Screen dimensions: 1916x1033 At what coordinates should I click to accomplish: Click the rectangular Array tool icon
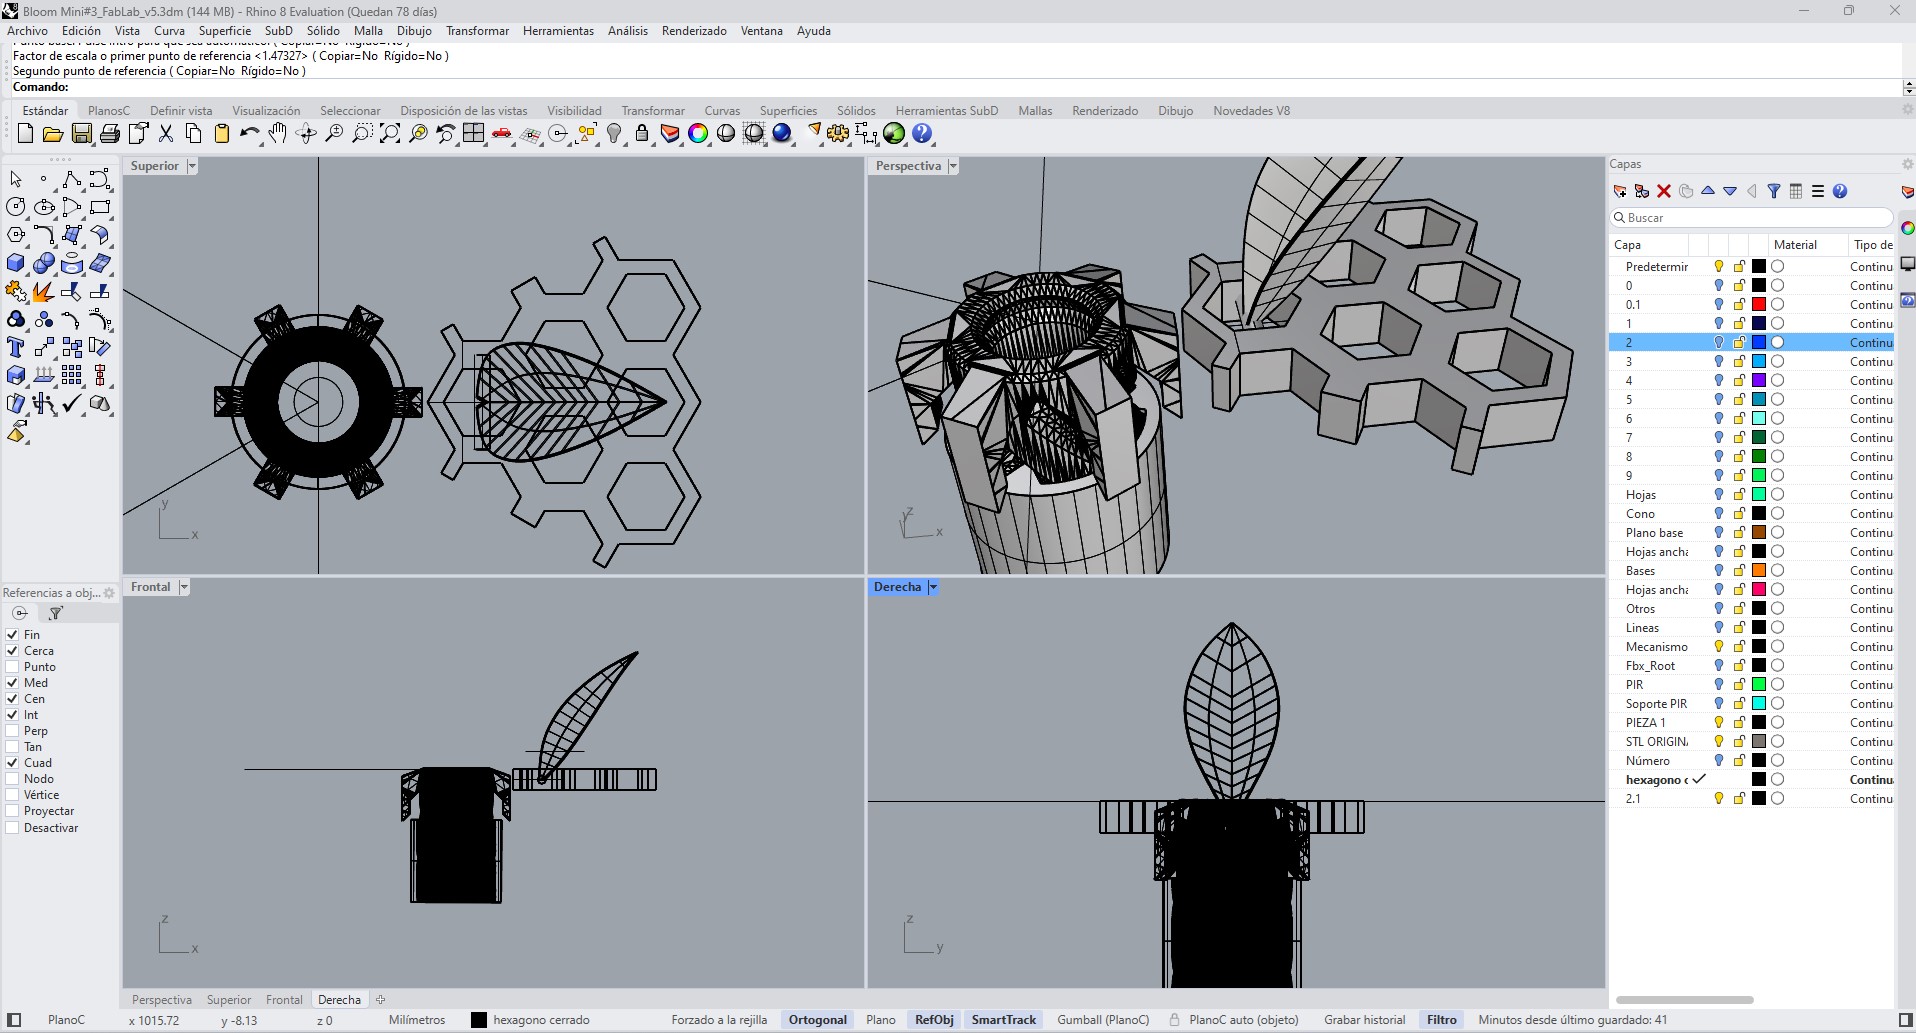click(x=72, y=376)
